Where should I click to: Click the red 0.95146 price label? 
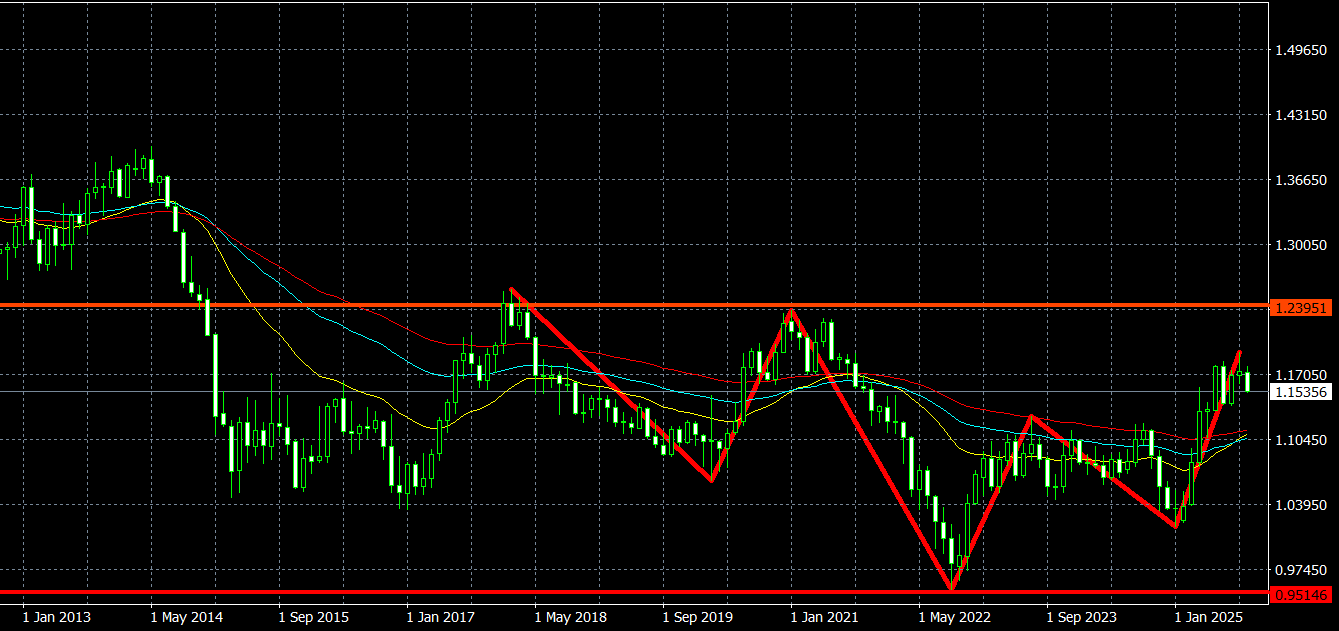coord(1301,595)
